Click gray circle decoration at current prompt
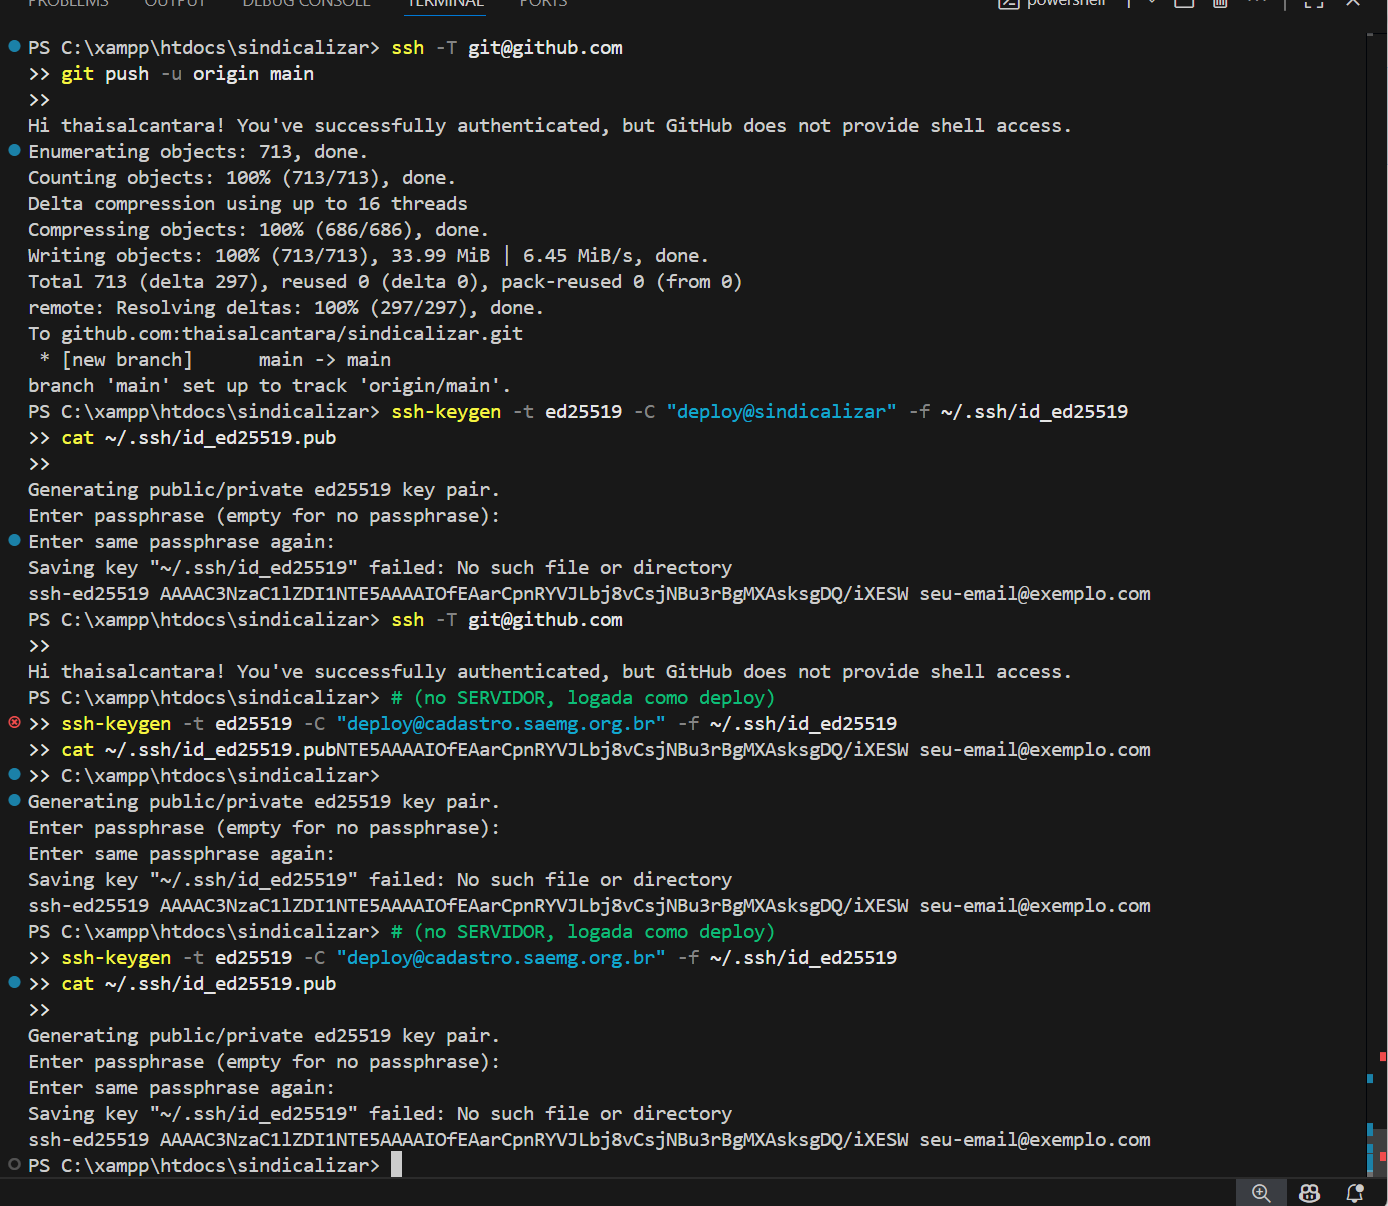 14,1165
